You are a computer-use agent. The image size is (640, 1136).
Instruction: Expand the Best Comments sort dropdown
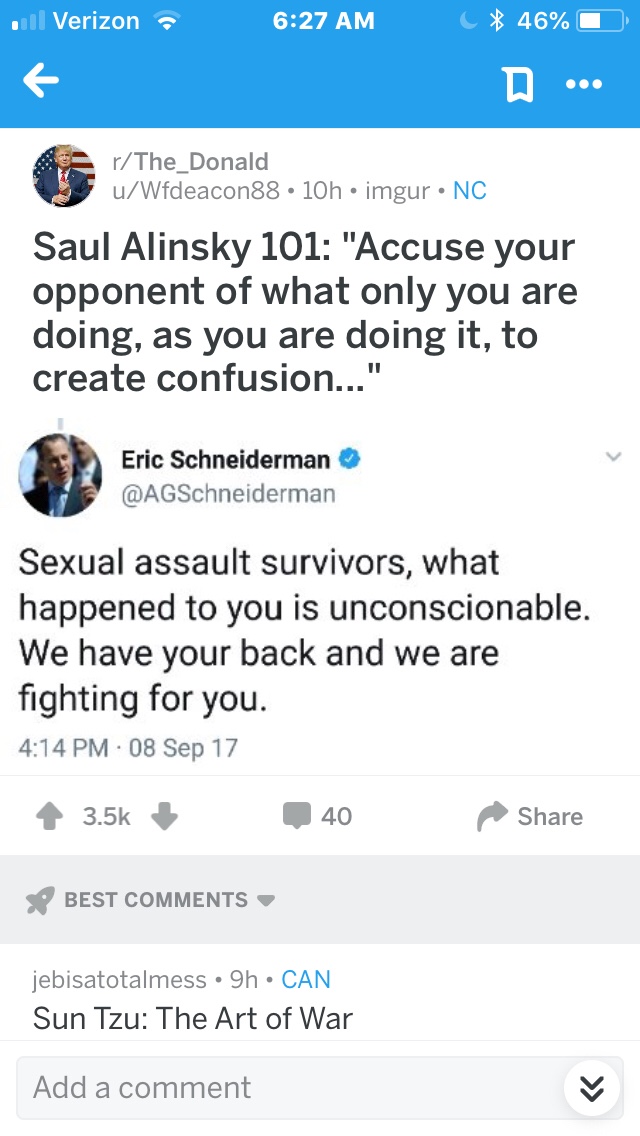click(266, 900)
